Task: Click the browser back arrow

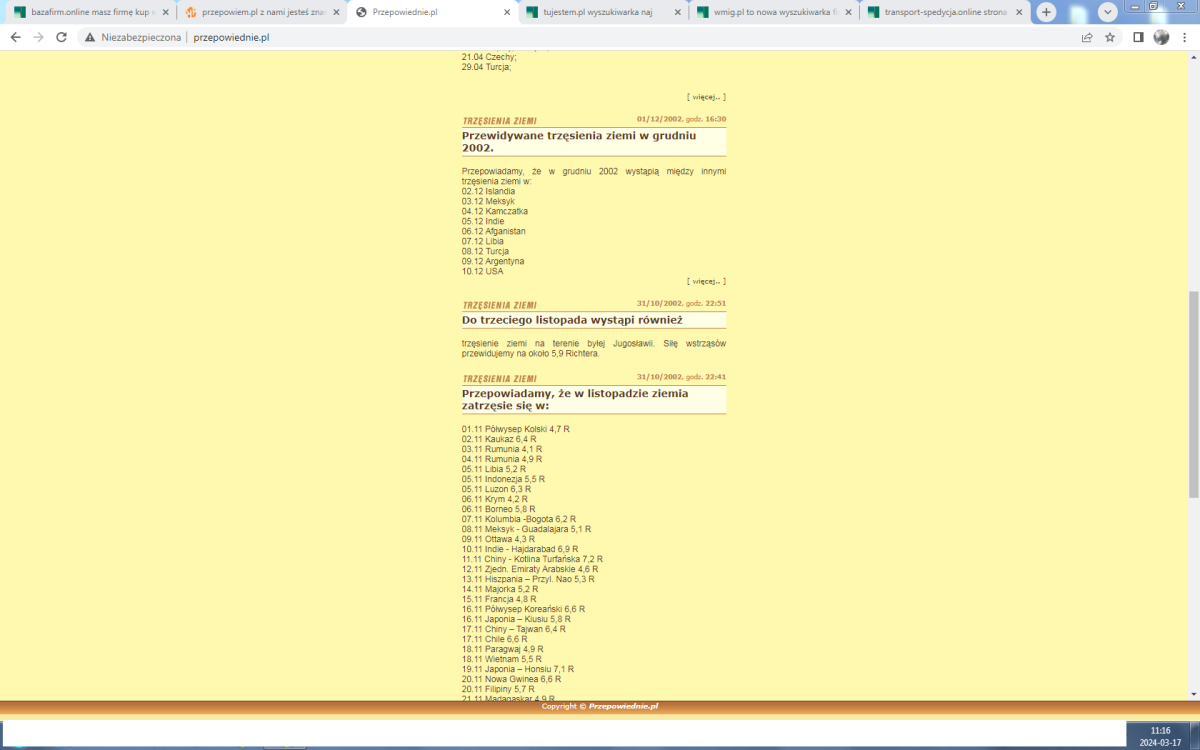Action: pyautogui.click(x=15, y=37)
